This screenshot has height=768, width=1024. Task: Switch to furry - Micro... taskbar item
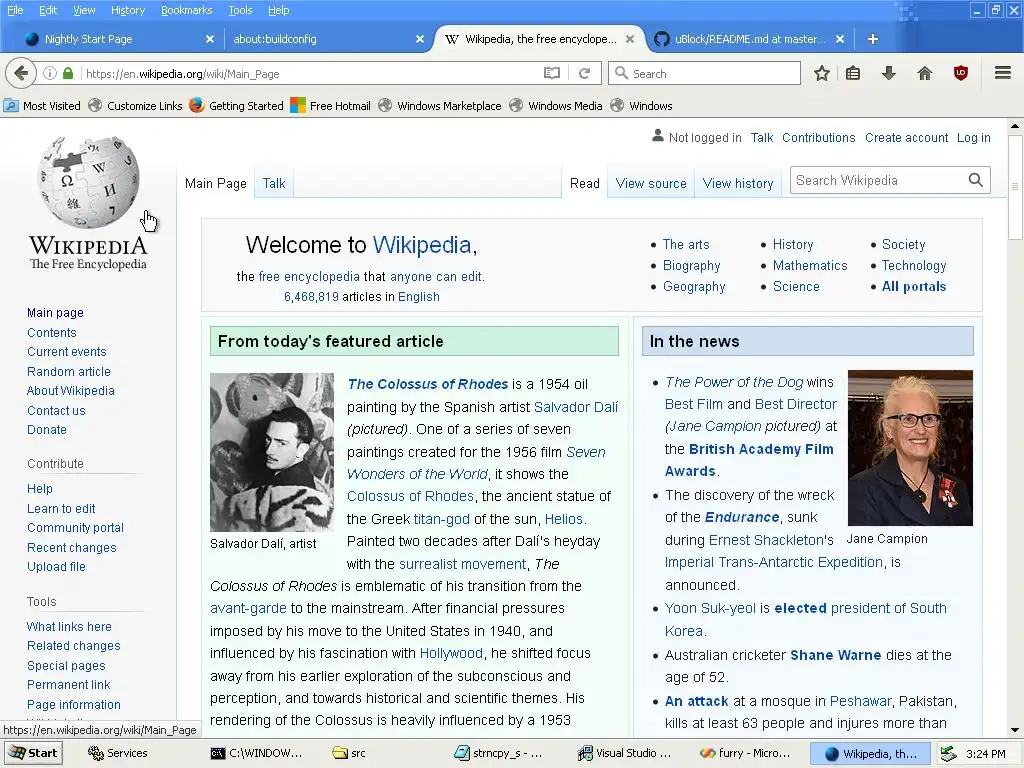[x=746, y=753]
